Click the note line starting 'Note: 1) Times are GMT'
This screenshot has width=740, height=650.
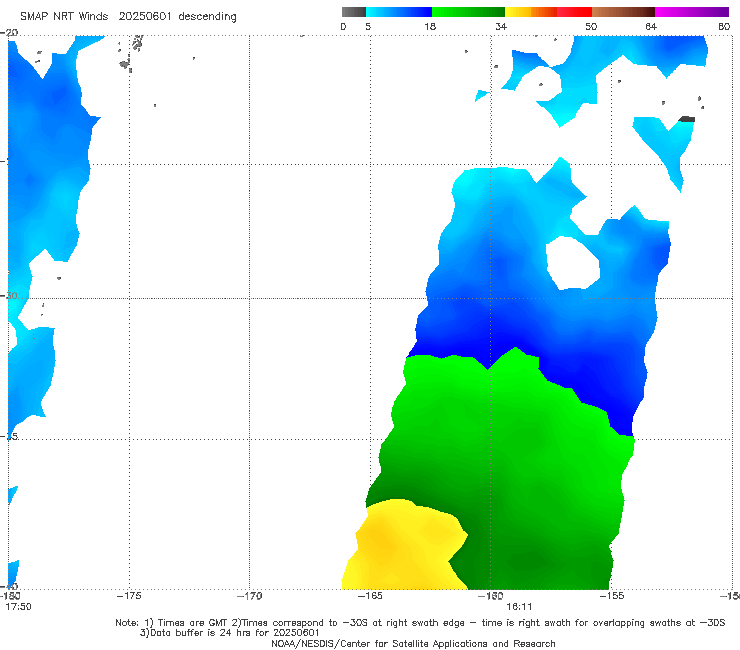(x=420, y=623)
